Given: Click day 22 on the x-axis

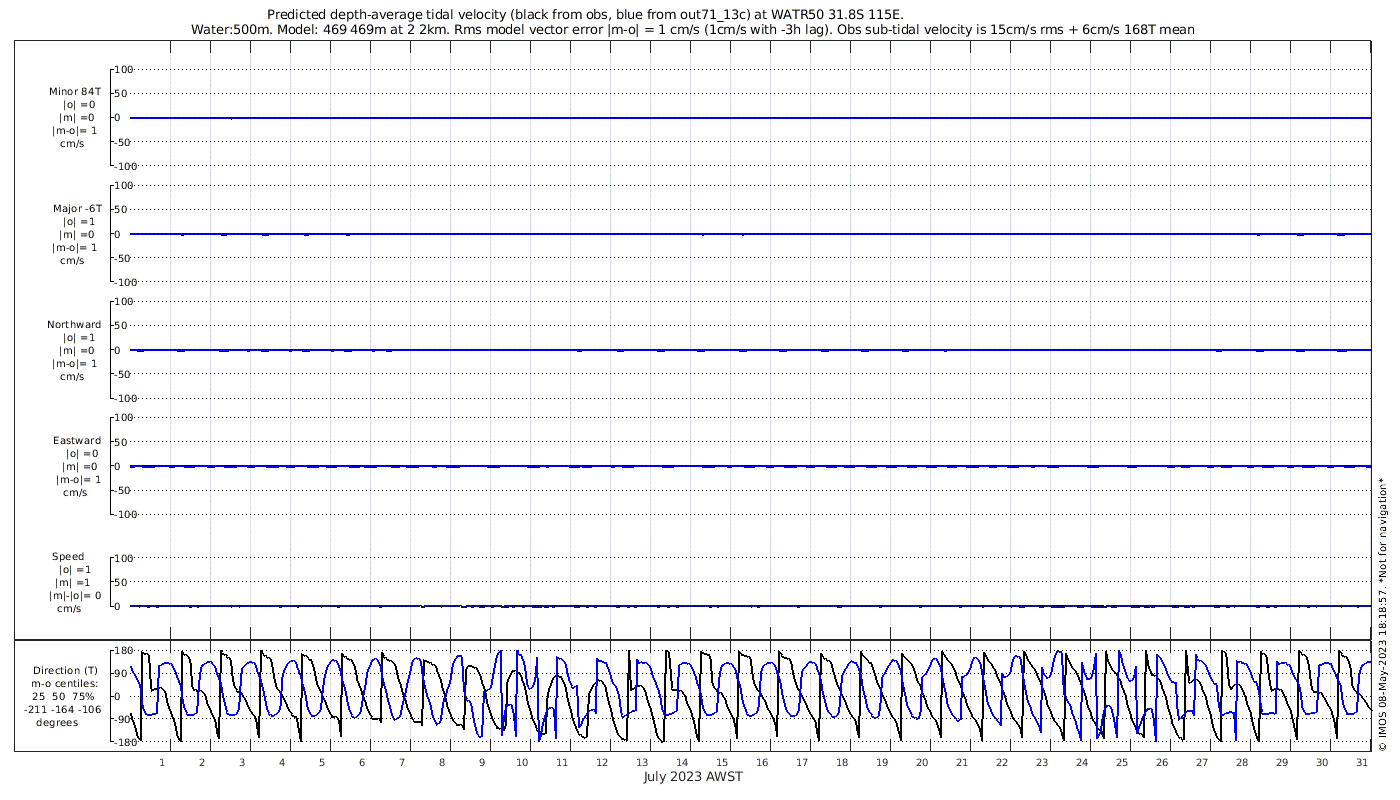Looking at the screenshot, I should coord(1002,762).
